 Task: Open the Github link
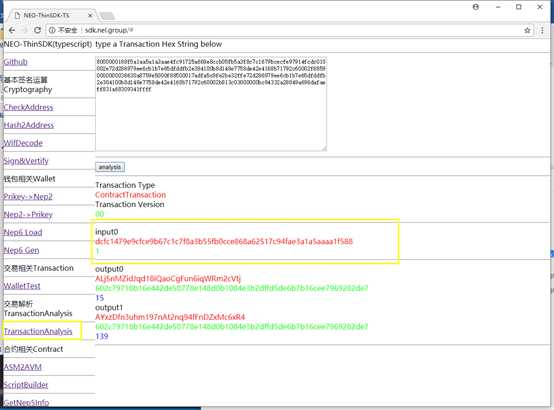pyautogui.click(x=16, y=62)
